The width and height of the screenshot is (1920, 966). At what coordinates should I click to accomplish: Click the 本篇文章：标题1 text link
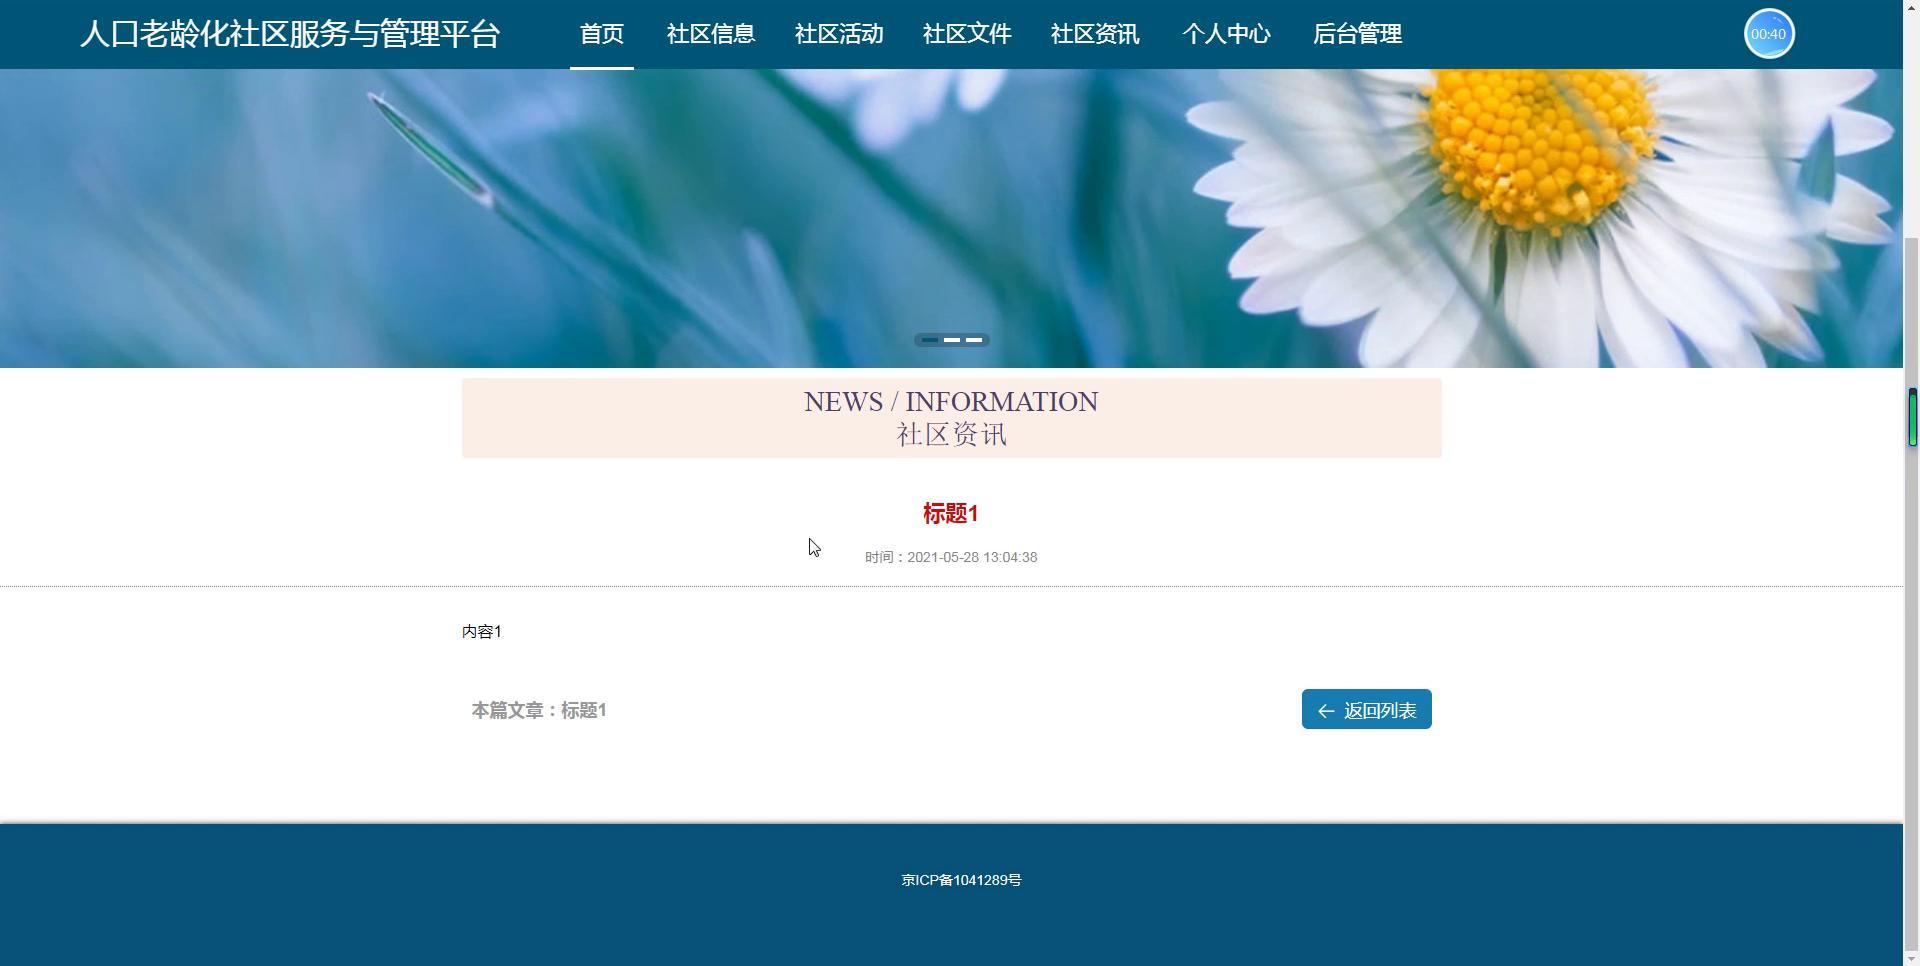pyautogui.click(x=539, y=710)
